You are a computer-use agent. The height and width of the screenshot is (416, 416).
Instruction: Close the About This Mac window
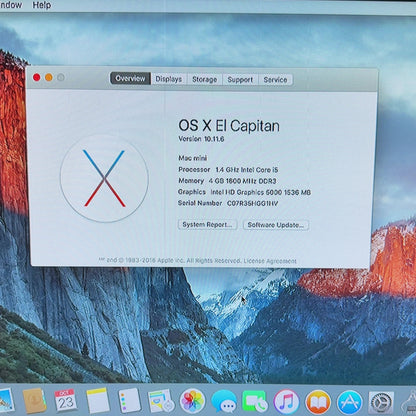37,78
